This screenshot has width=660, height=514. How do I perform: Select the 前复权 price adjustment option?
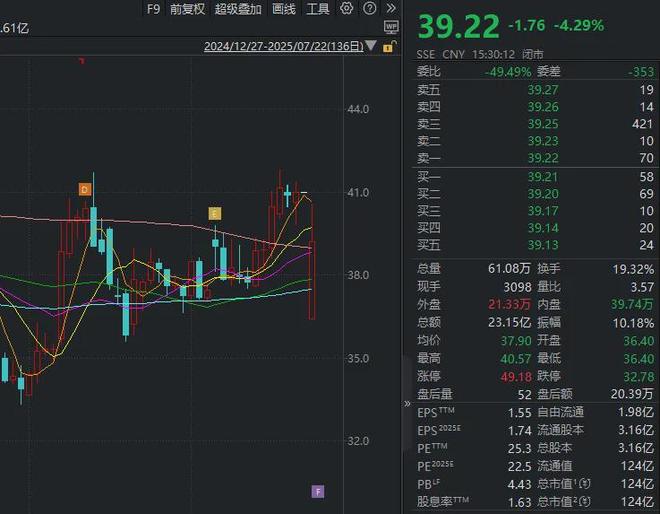tap(187, 9)
